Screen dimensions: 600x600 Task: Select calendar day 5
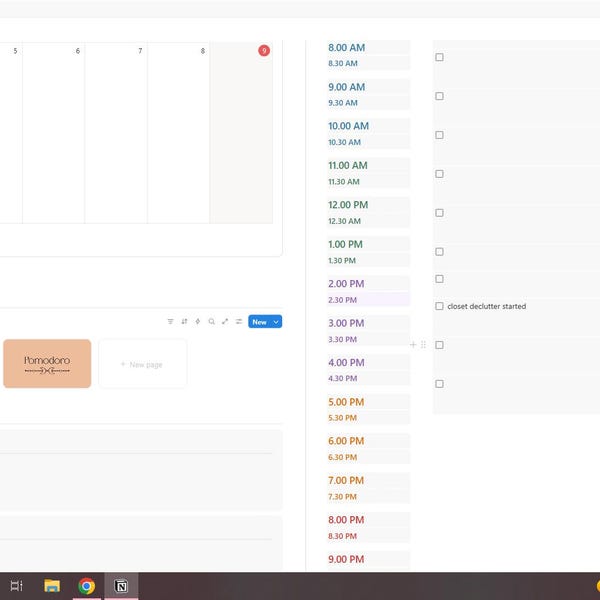(x=15, y=51)
